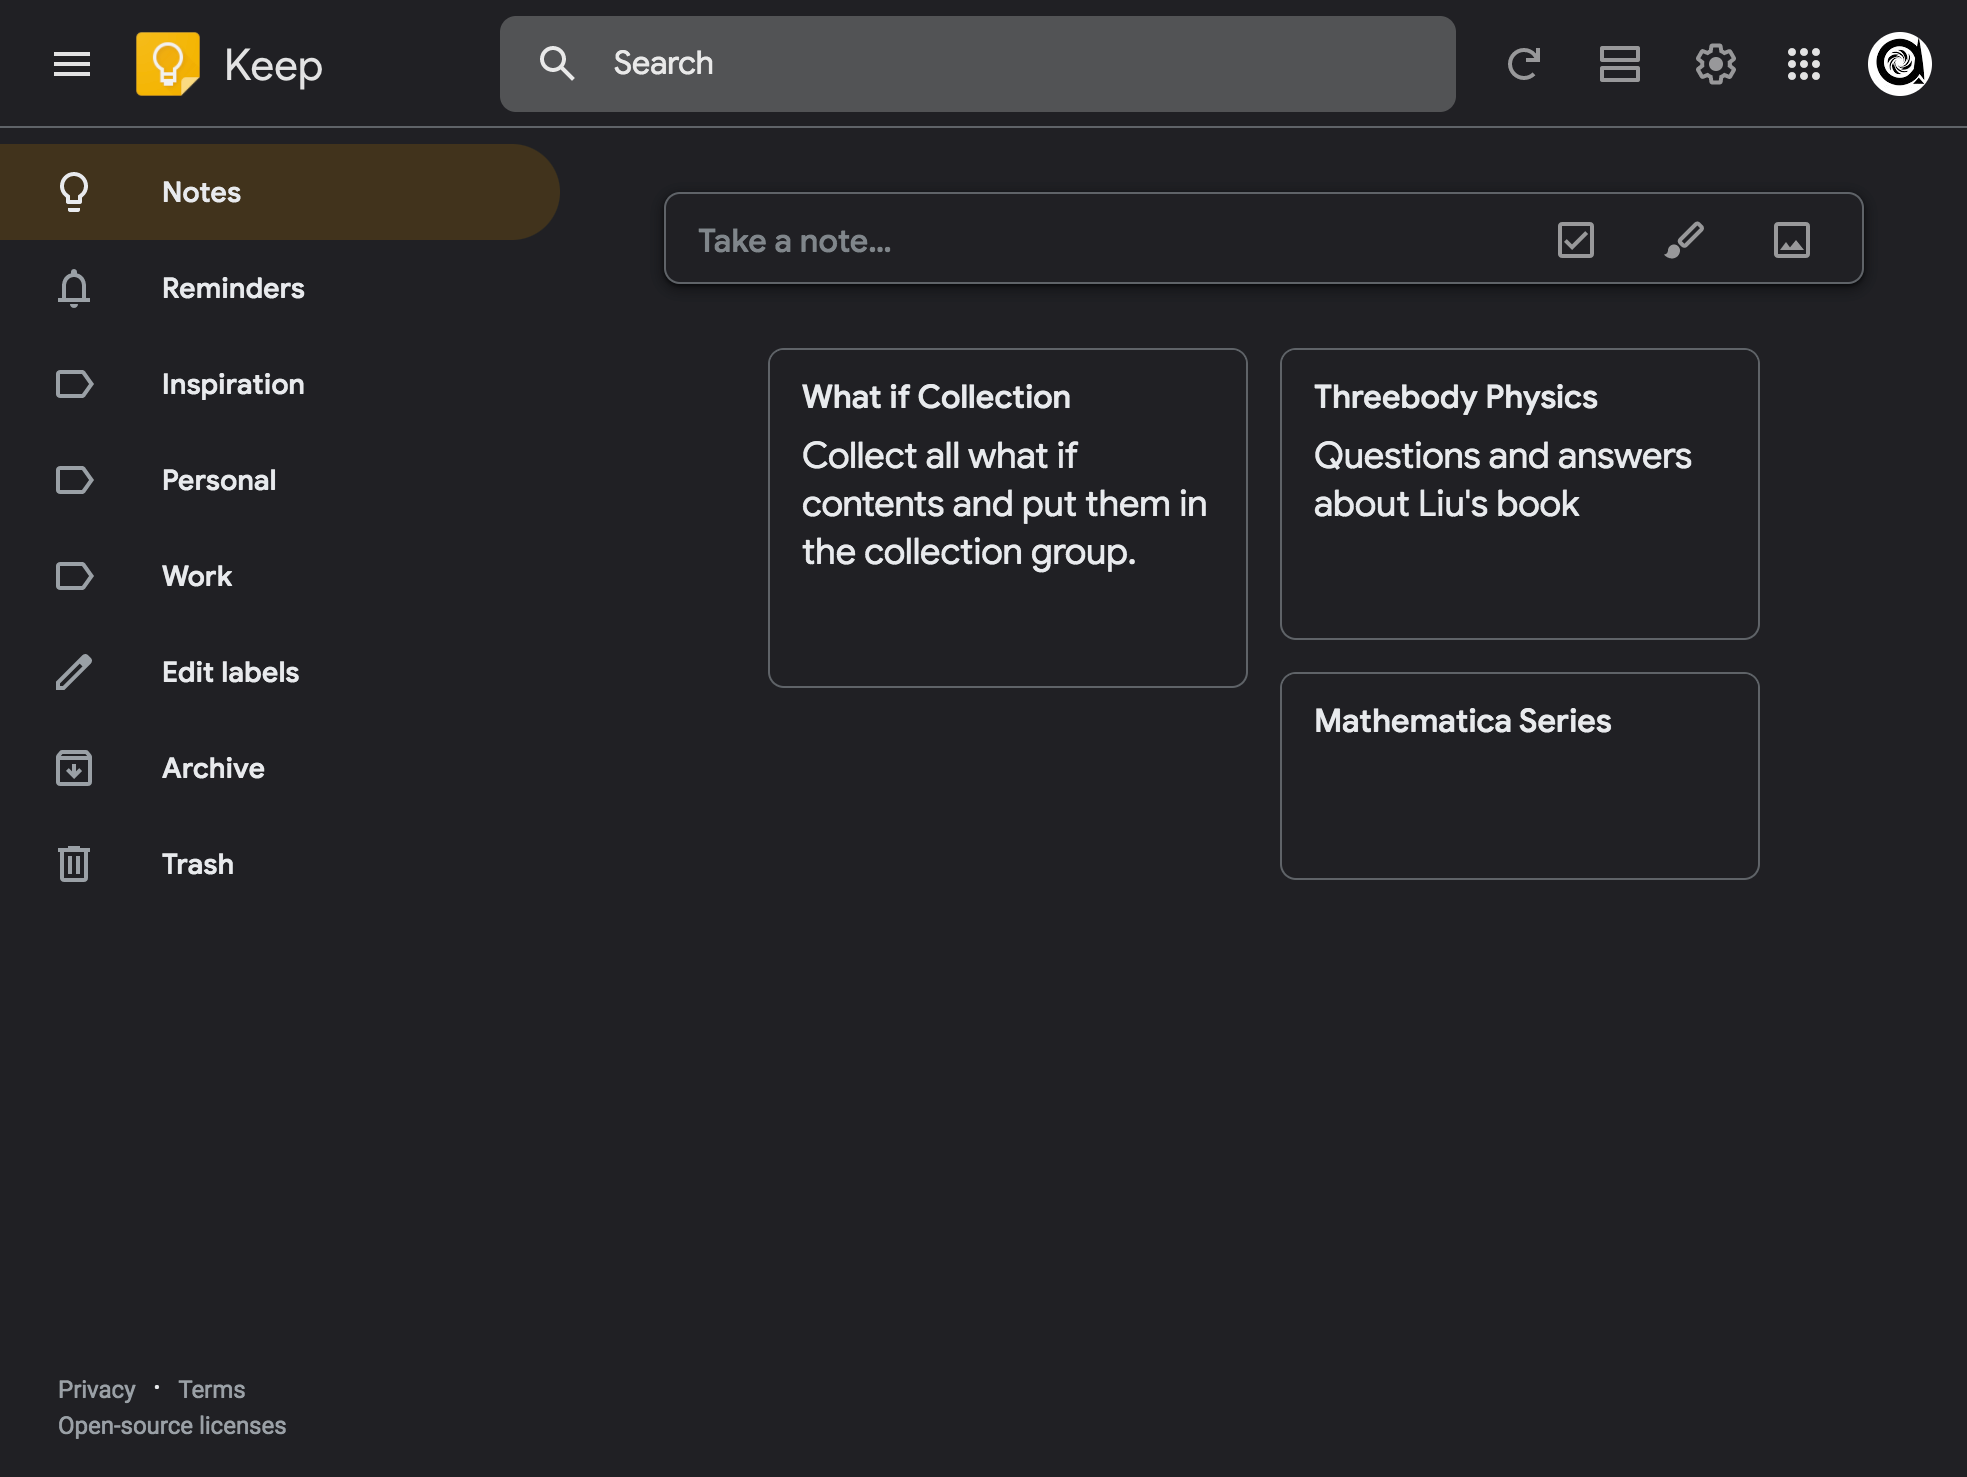Screen dimensions: 1967x1477
Task: Toggle the sidebar with the hamburger menu
Action: click(71, 63)
